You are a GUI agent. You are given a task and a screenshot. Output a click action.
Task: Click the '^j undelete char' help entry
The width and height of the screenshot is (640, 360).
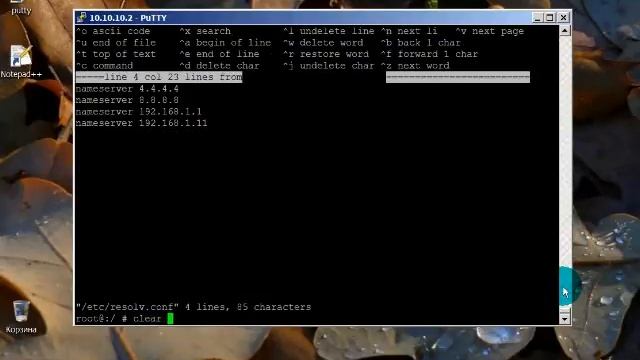coord(329,65)
